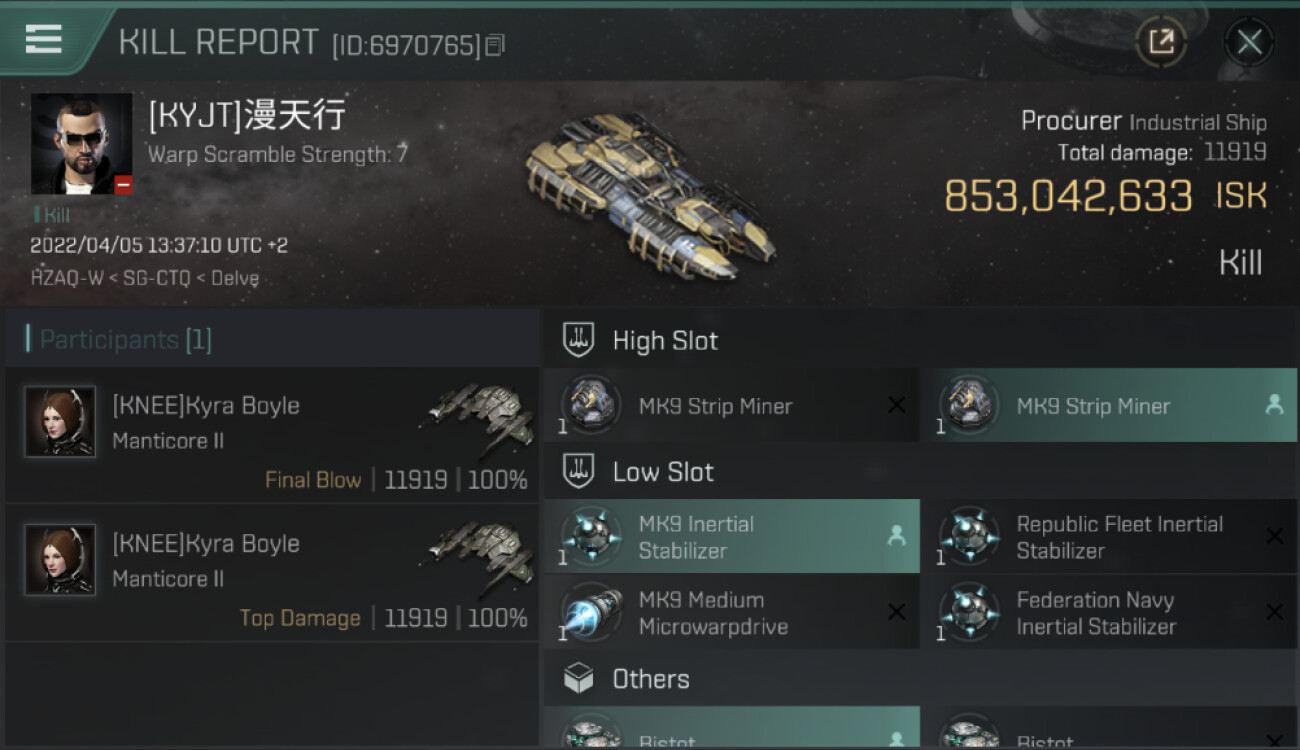The height and width of the screenshot is (750, 1300).
Task: Copy the kill report ID
Action: tap(496, 45)
